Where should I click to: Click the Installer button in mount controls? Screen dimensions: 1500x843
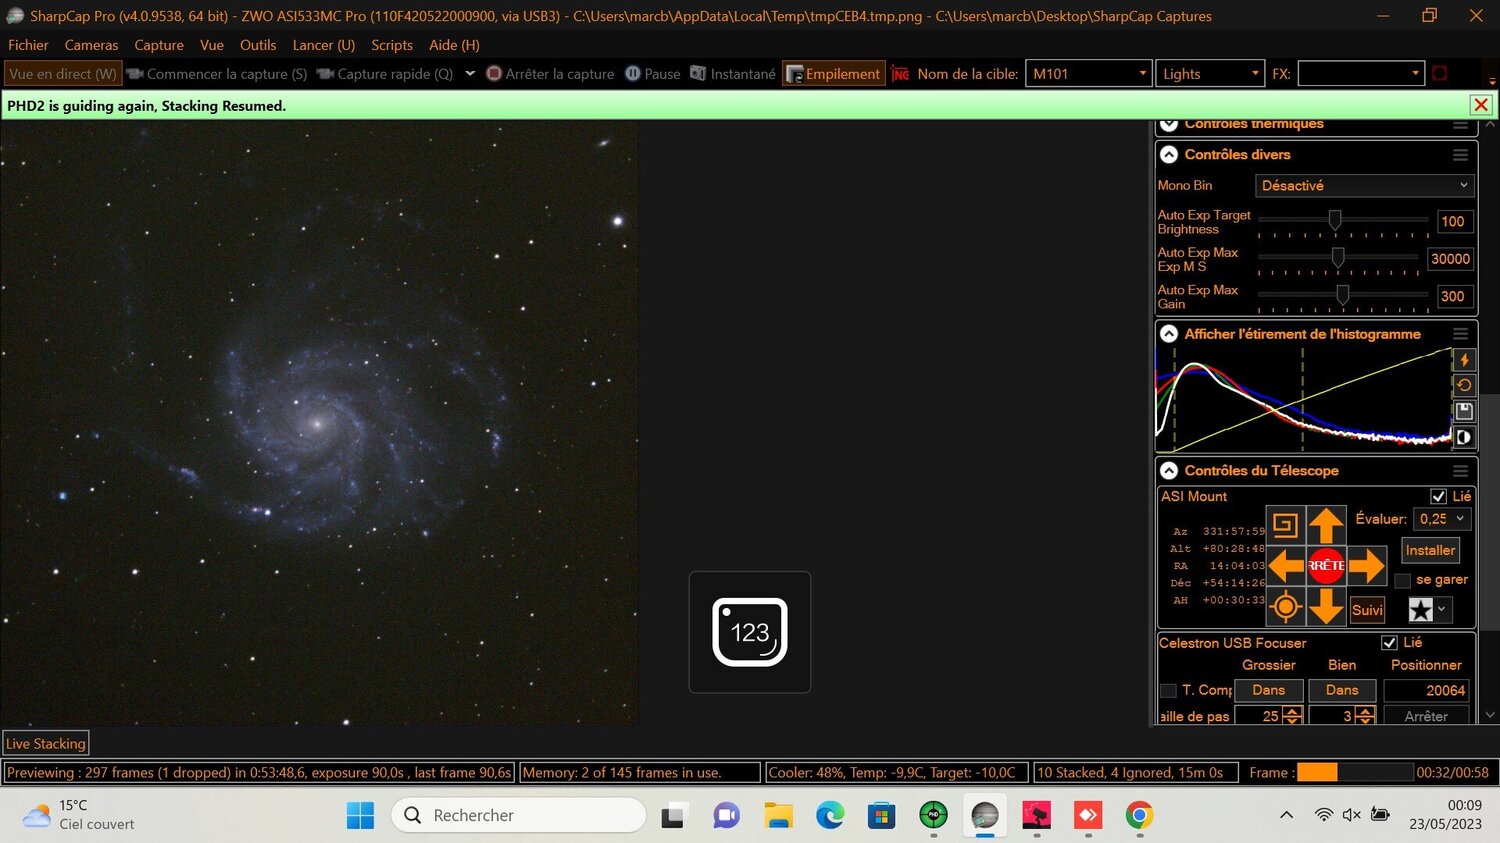click(1430, 550)
